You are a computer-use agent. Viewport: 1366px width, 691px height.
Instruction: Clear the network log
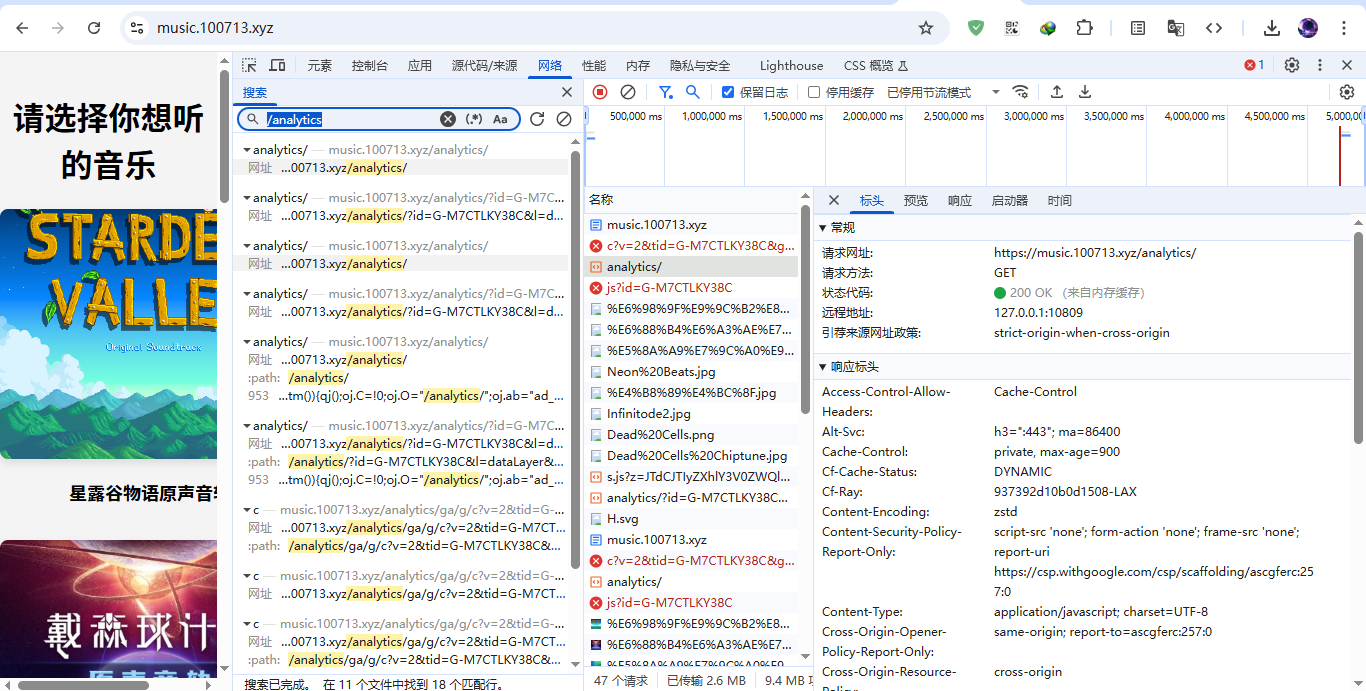(x=628, y=92)
